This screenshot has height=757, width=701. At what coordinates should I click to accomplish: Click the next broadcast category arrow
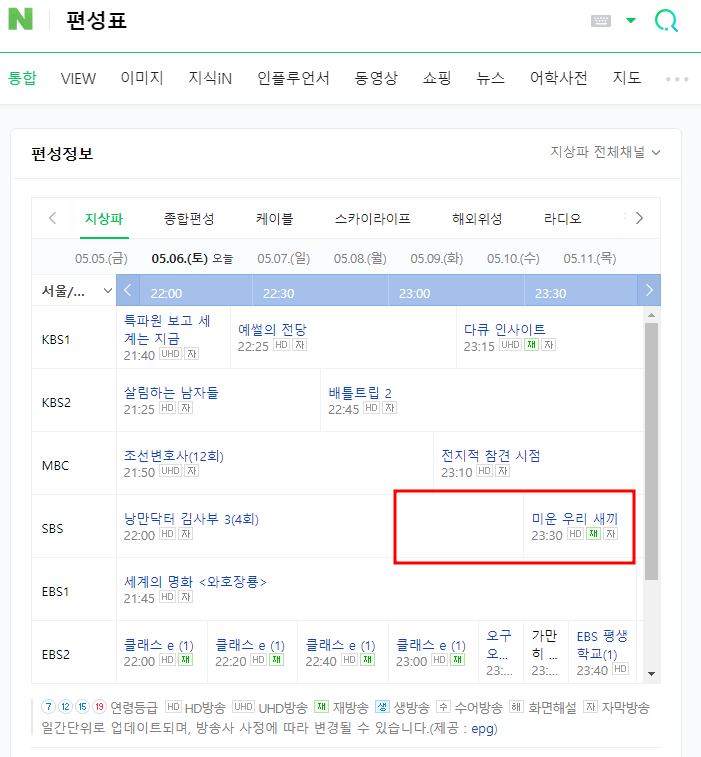click(x=640, y=218)
